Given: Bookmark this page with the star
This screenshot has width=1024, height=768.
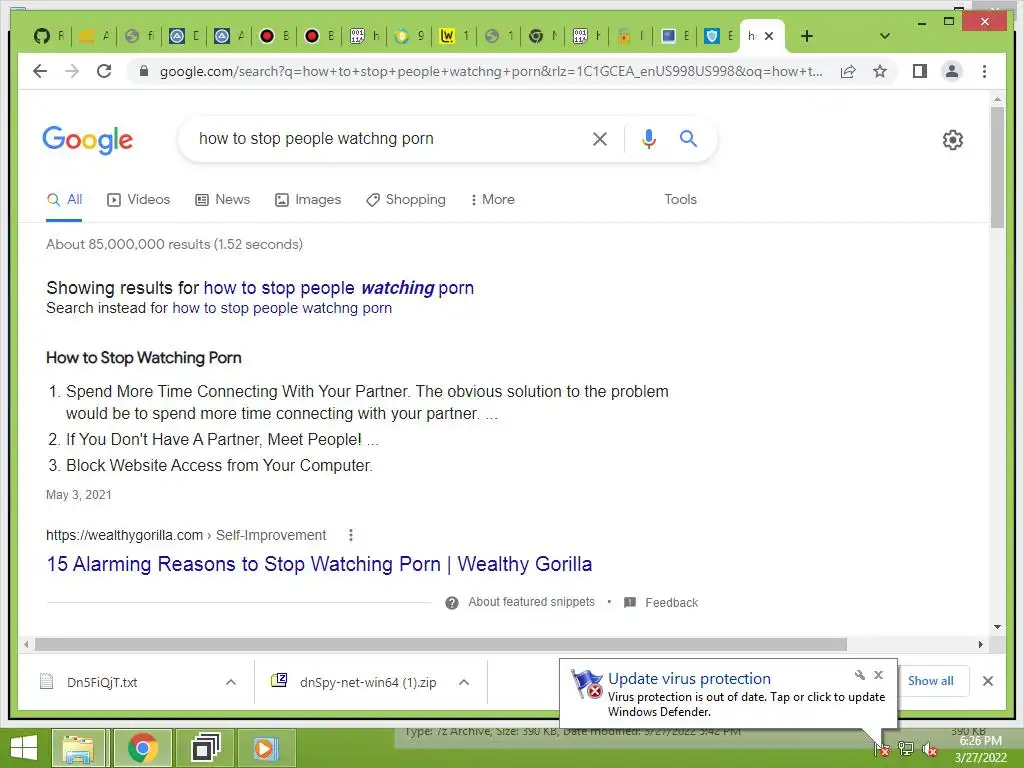Looking at the screenshot, I should [880, 71].
